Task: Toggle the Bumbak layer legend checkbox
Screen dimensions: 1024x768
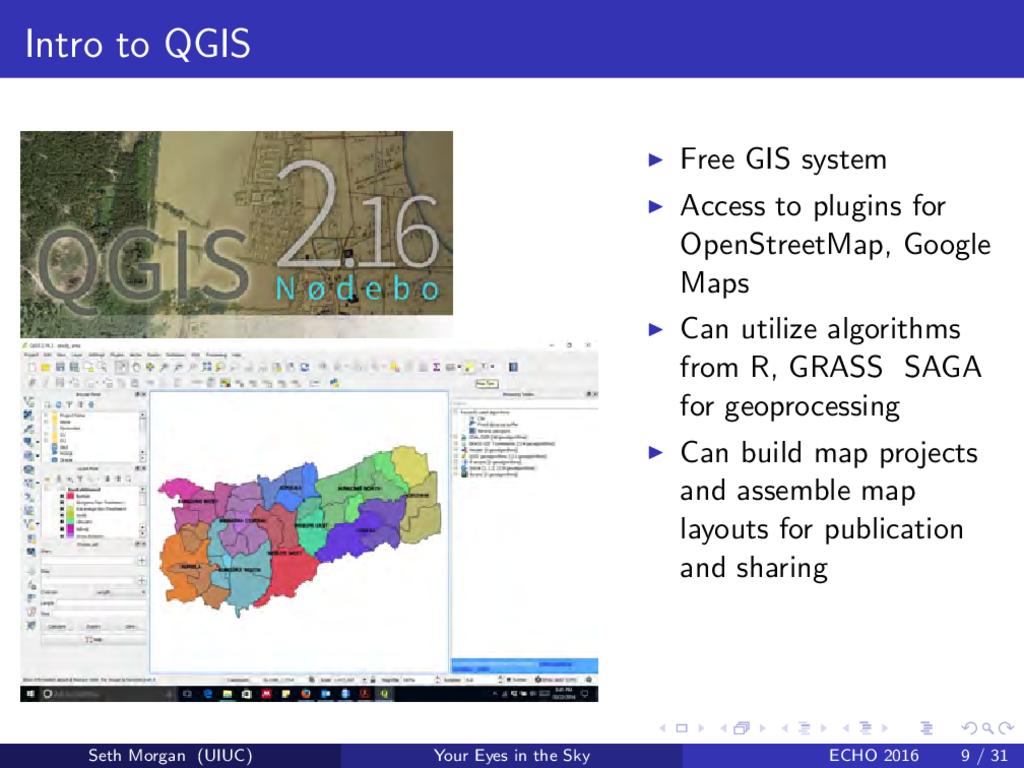Action: click(62, 494)
